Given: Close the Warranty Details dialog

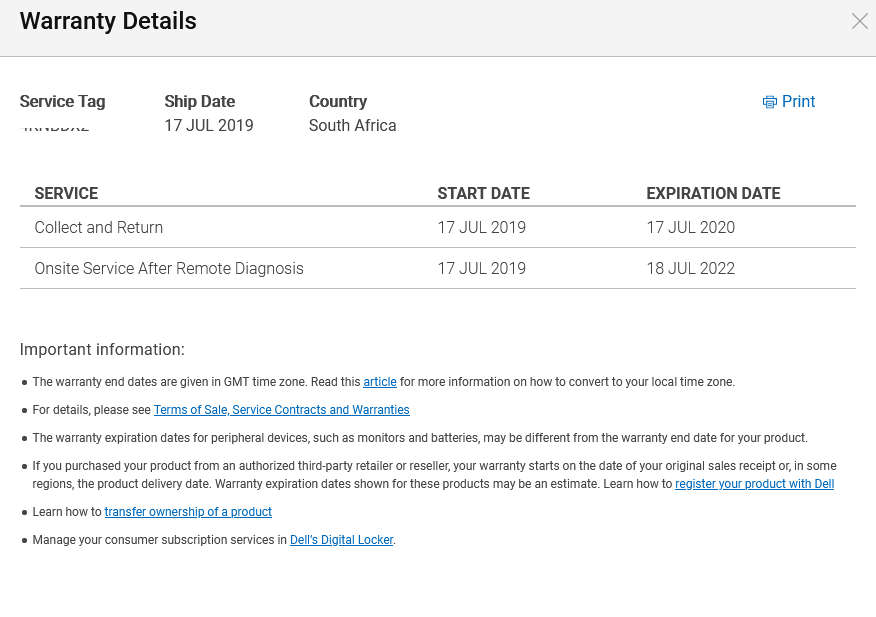Looking at the screenshot, I should tap(859, 21).
